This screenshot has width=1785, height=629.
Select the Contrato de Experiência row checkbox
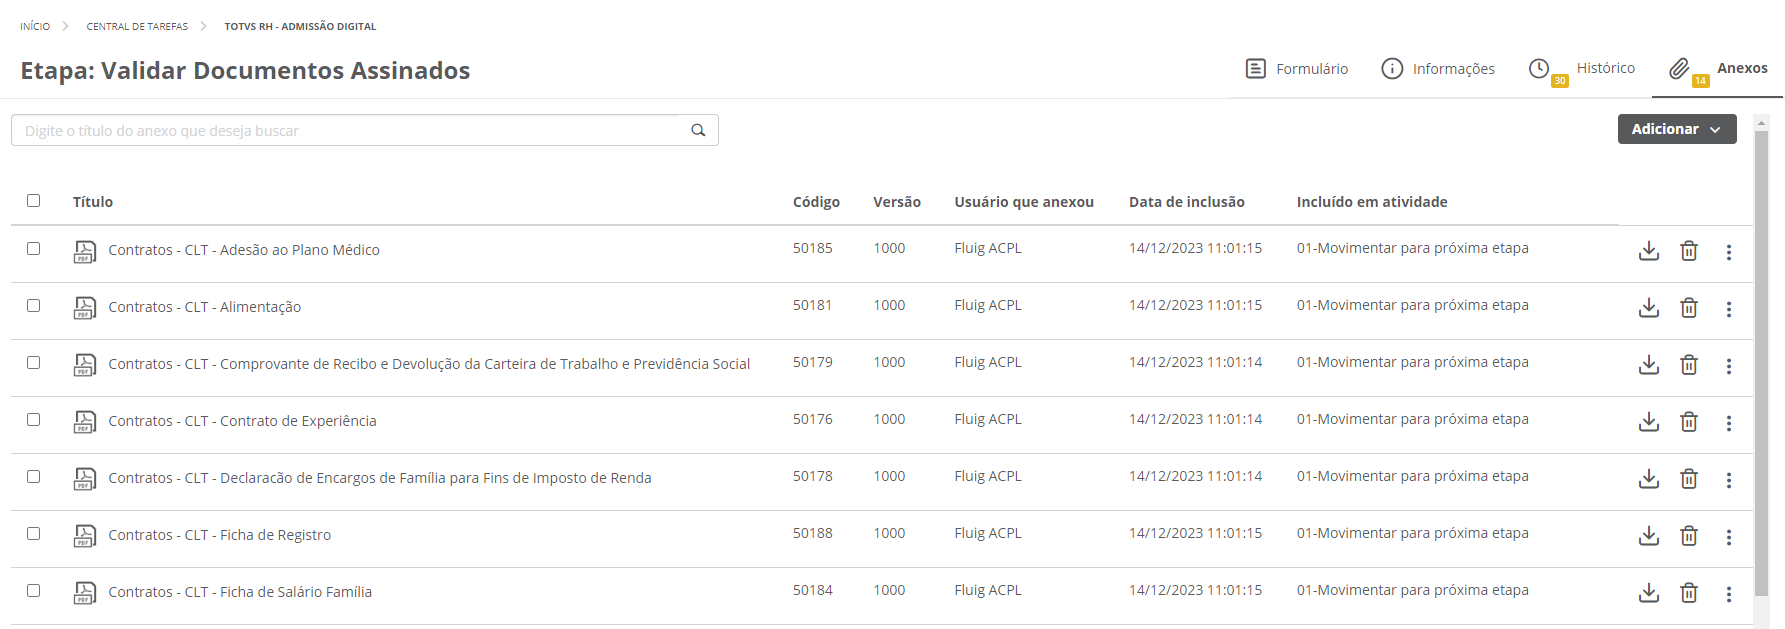[x=34, y=419]
